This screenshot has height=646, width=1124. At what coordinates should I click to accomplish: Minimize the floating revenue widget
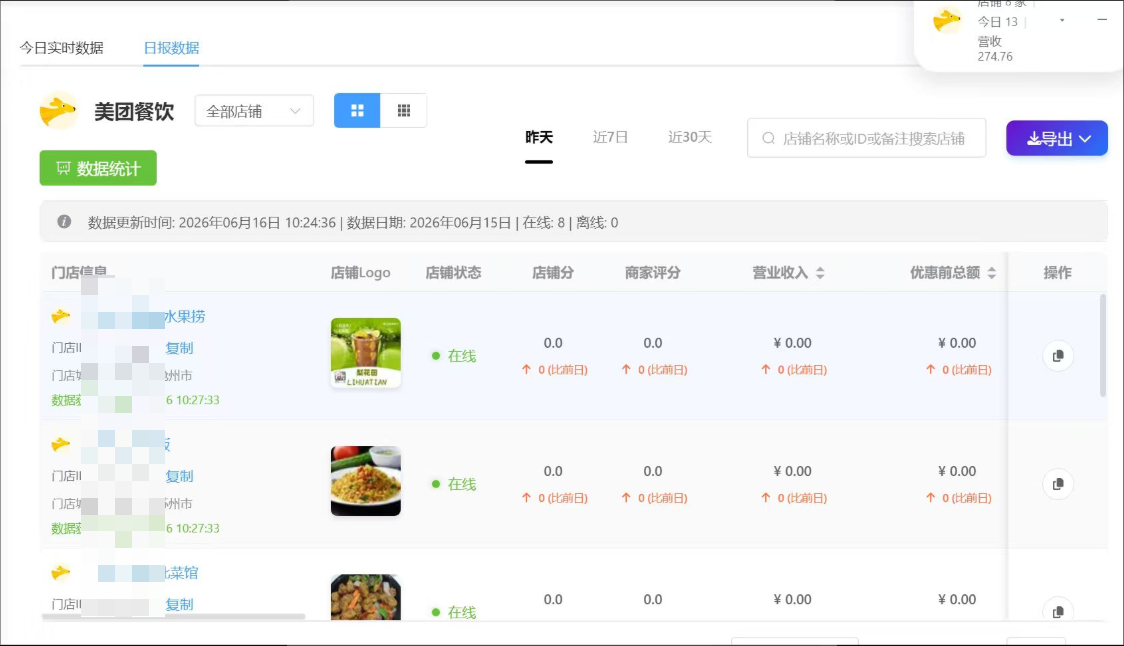coord(1102,19)
